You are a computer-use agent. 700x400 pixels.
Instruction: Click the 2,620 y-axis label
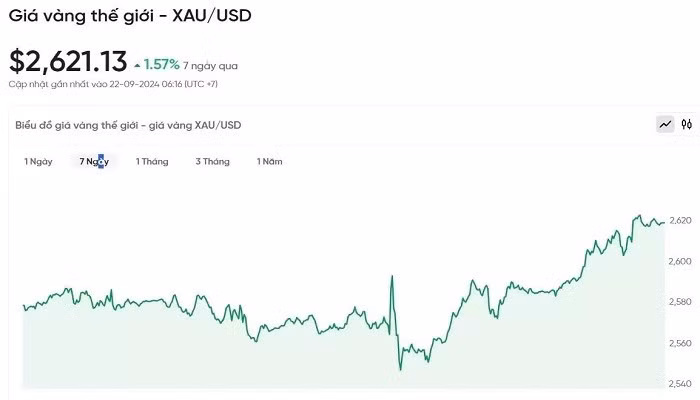(x=680, y=220)
